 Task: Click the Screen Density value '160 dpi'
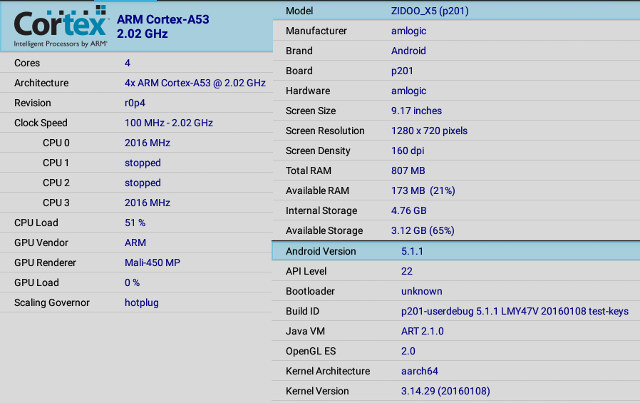point(408,151)
